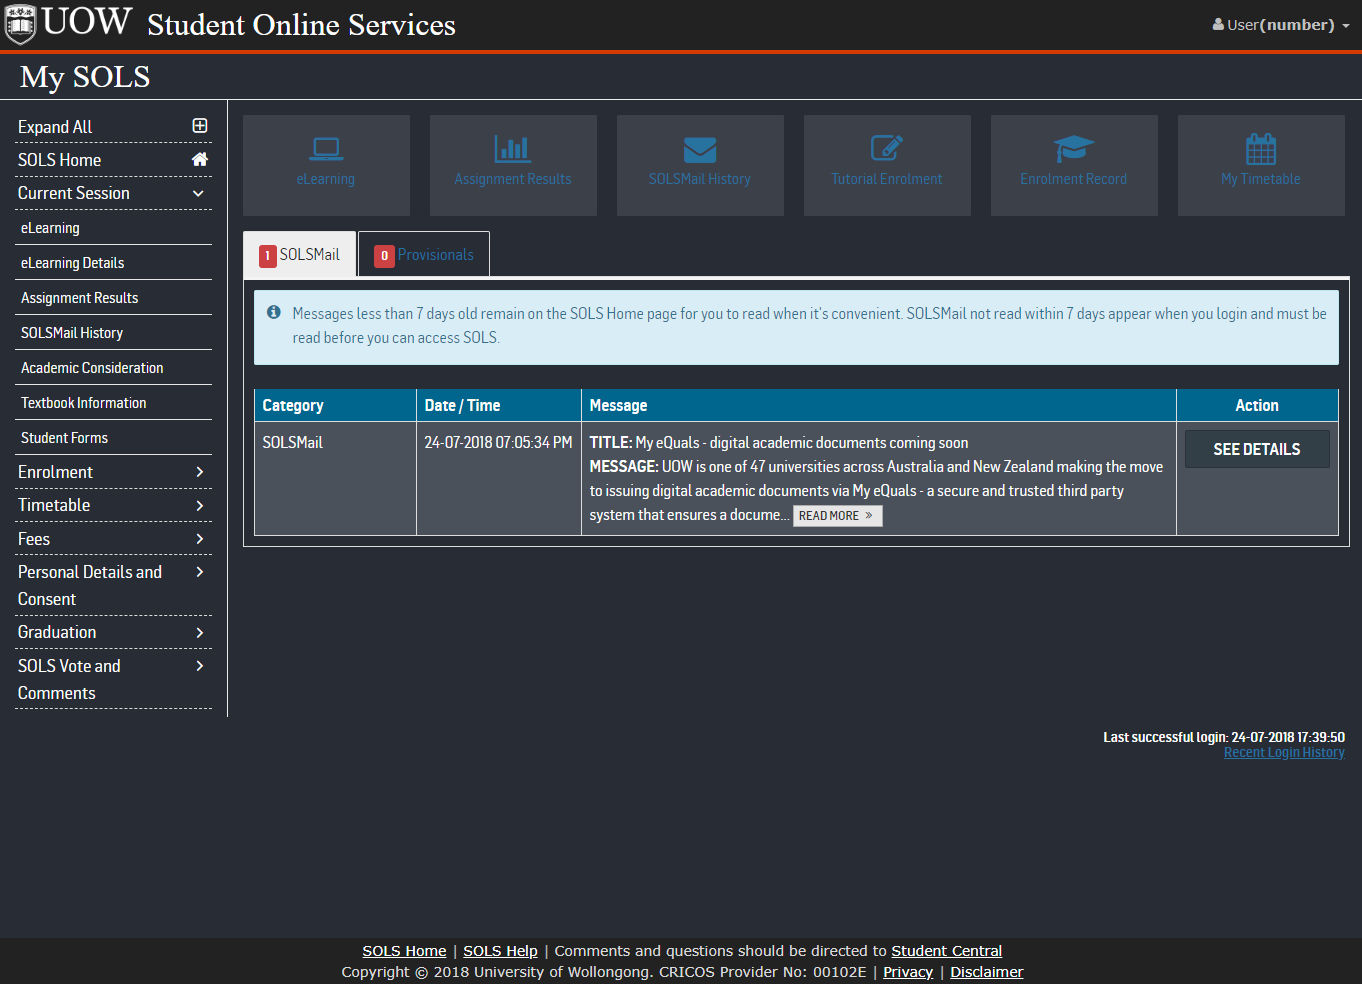Switch to the Provisionals tab
Image resolution: width=1362 pixels, height=984 pixels.
point(423,254)
